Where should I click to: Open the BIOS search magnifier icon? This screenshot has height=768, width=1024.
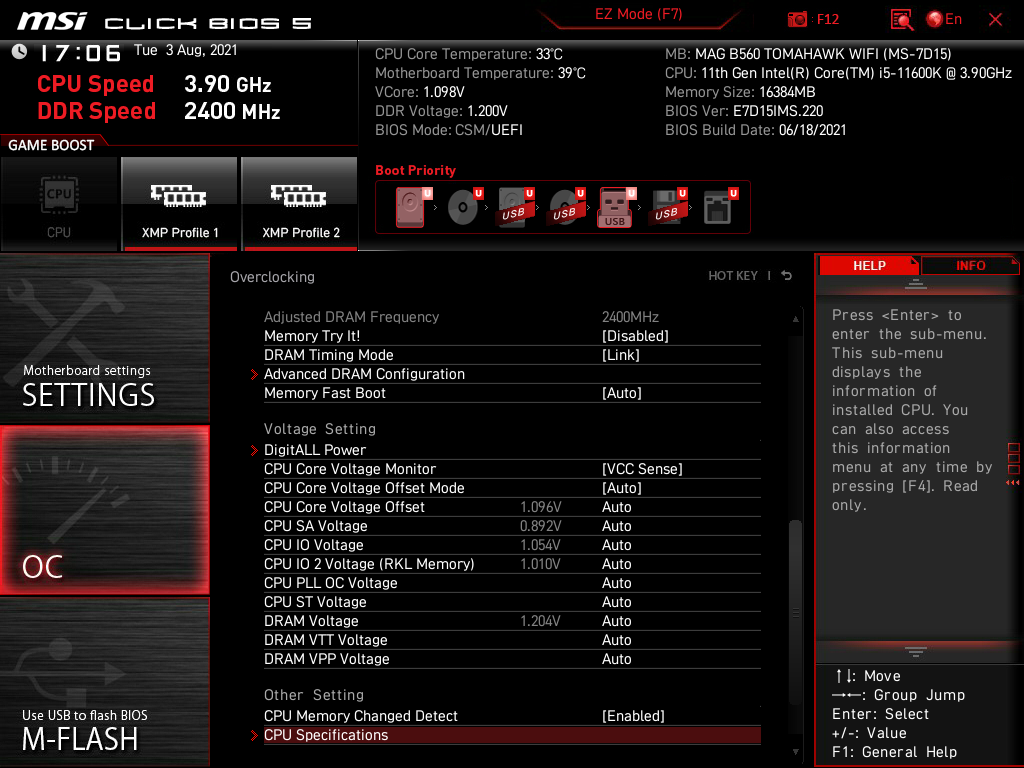(901, 20)
